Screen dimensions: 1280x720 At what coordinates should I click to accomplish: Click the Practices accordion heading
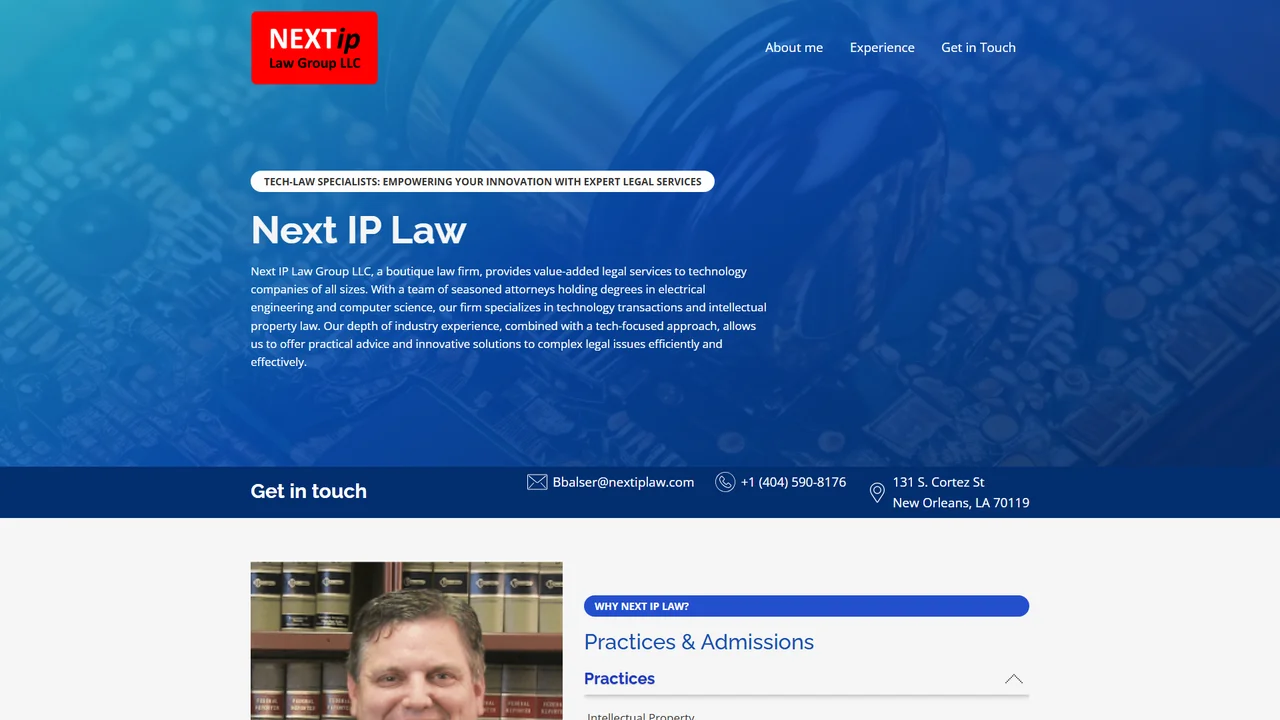[x=619, y=678]
